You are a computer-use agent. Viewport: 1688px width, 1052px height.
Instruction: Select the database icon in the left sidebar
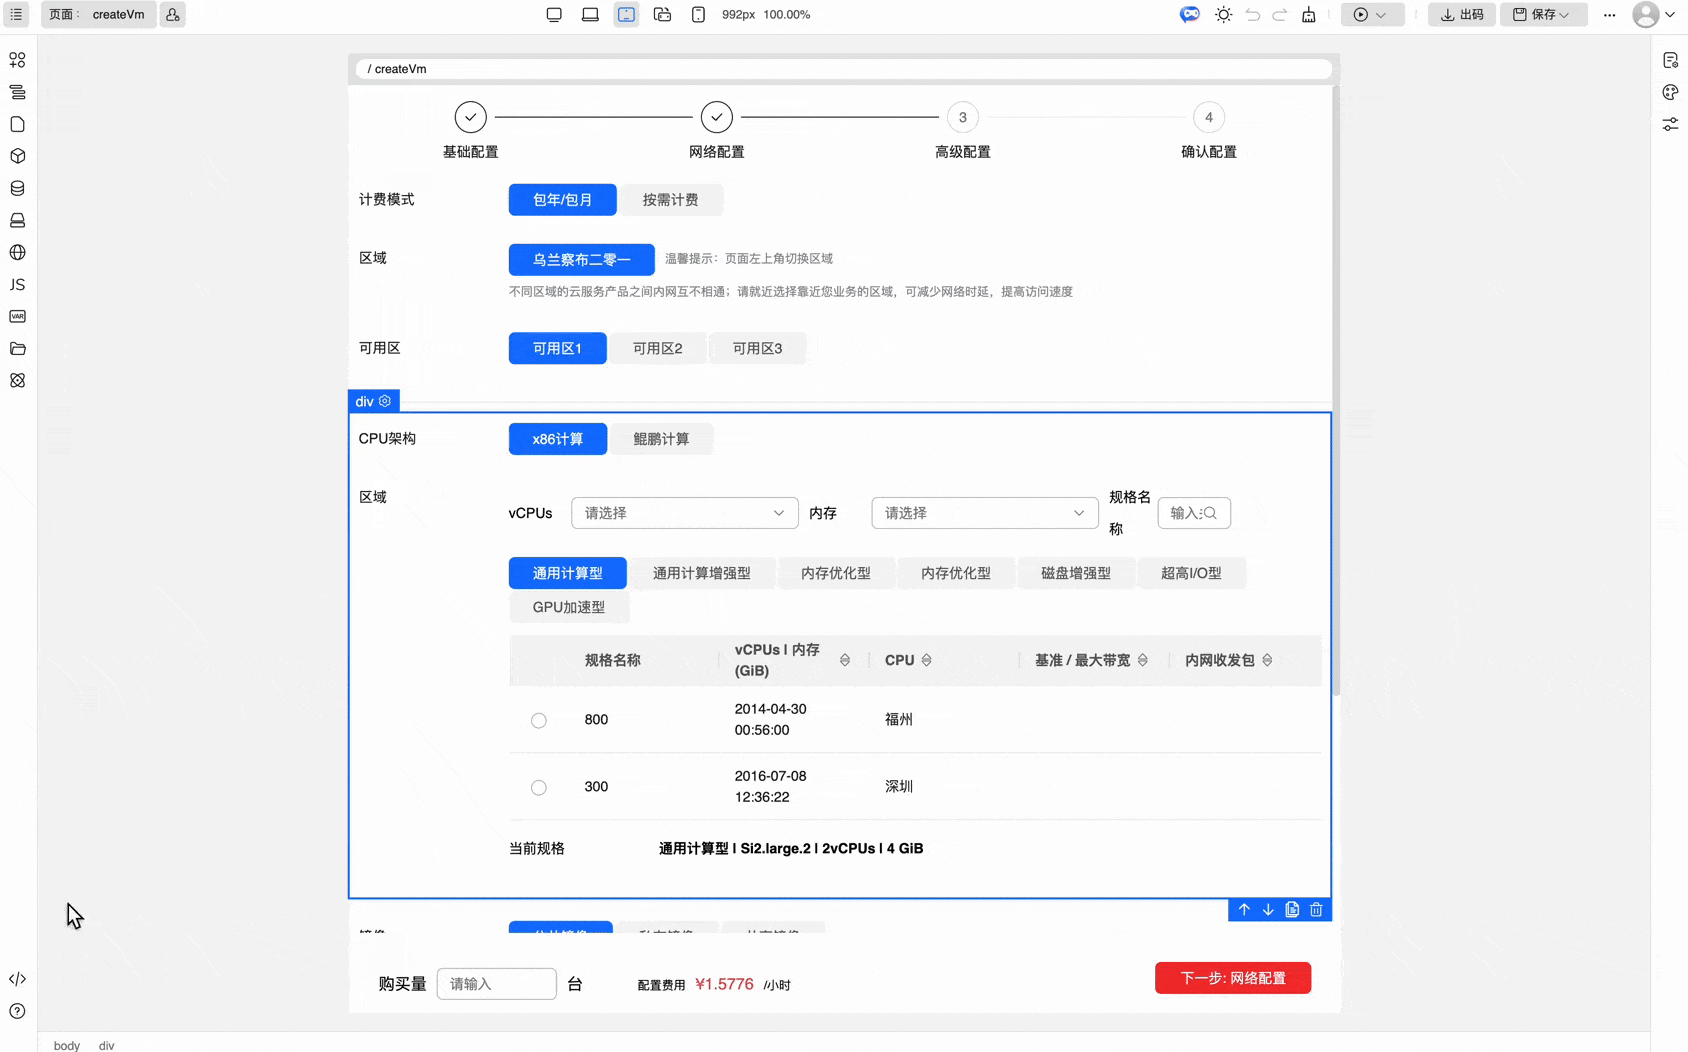(17, 188)
